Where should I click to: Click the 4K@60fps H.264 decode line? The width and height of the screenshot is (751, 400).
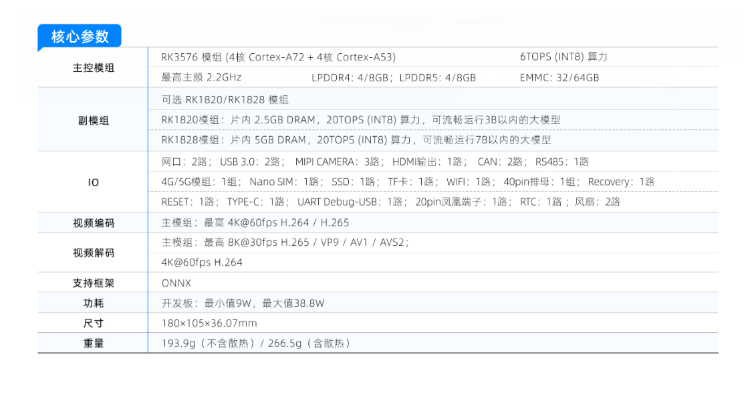coord(202,263)
